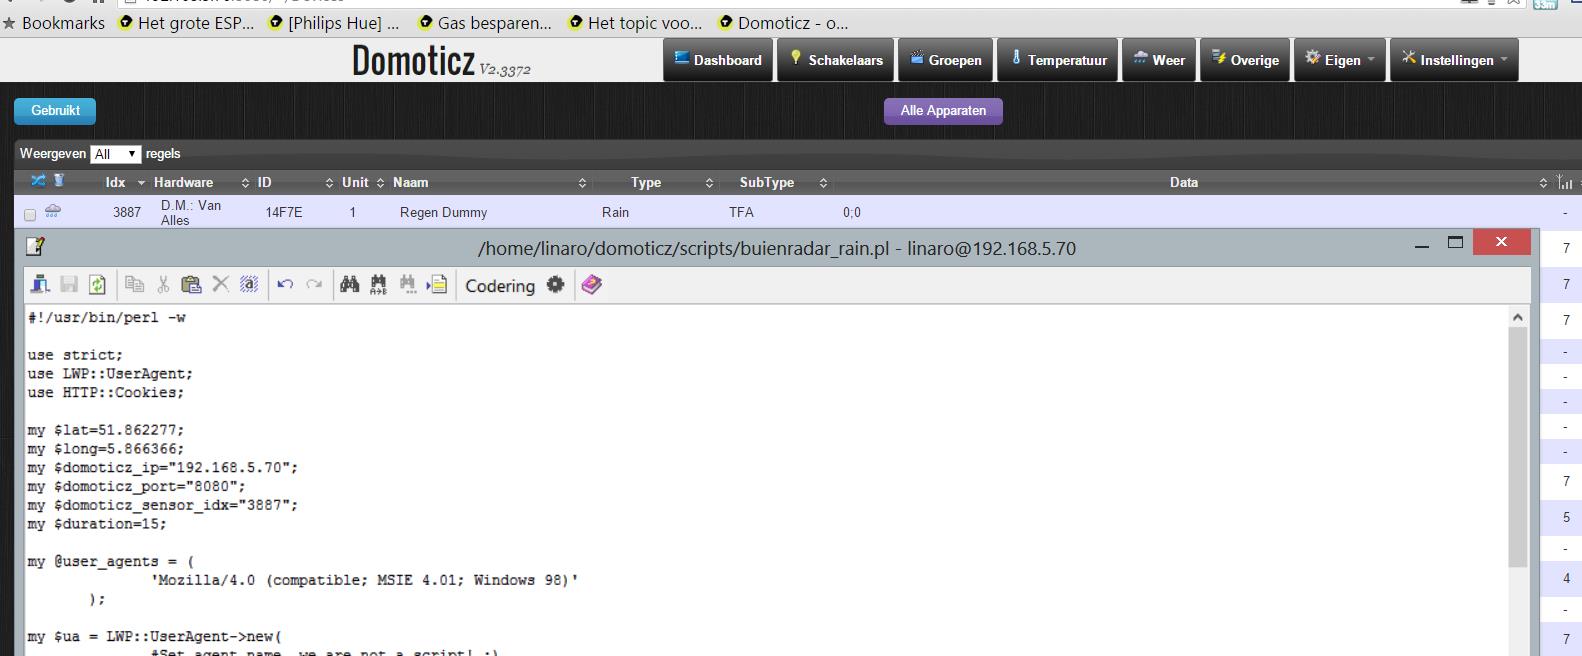Click the purple Alle Apparaten button
The width and height of the screenshot is (1582, 656).
point(943,111)
